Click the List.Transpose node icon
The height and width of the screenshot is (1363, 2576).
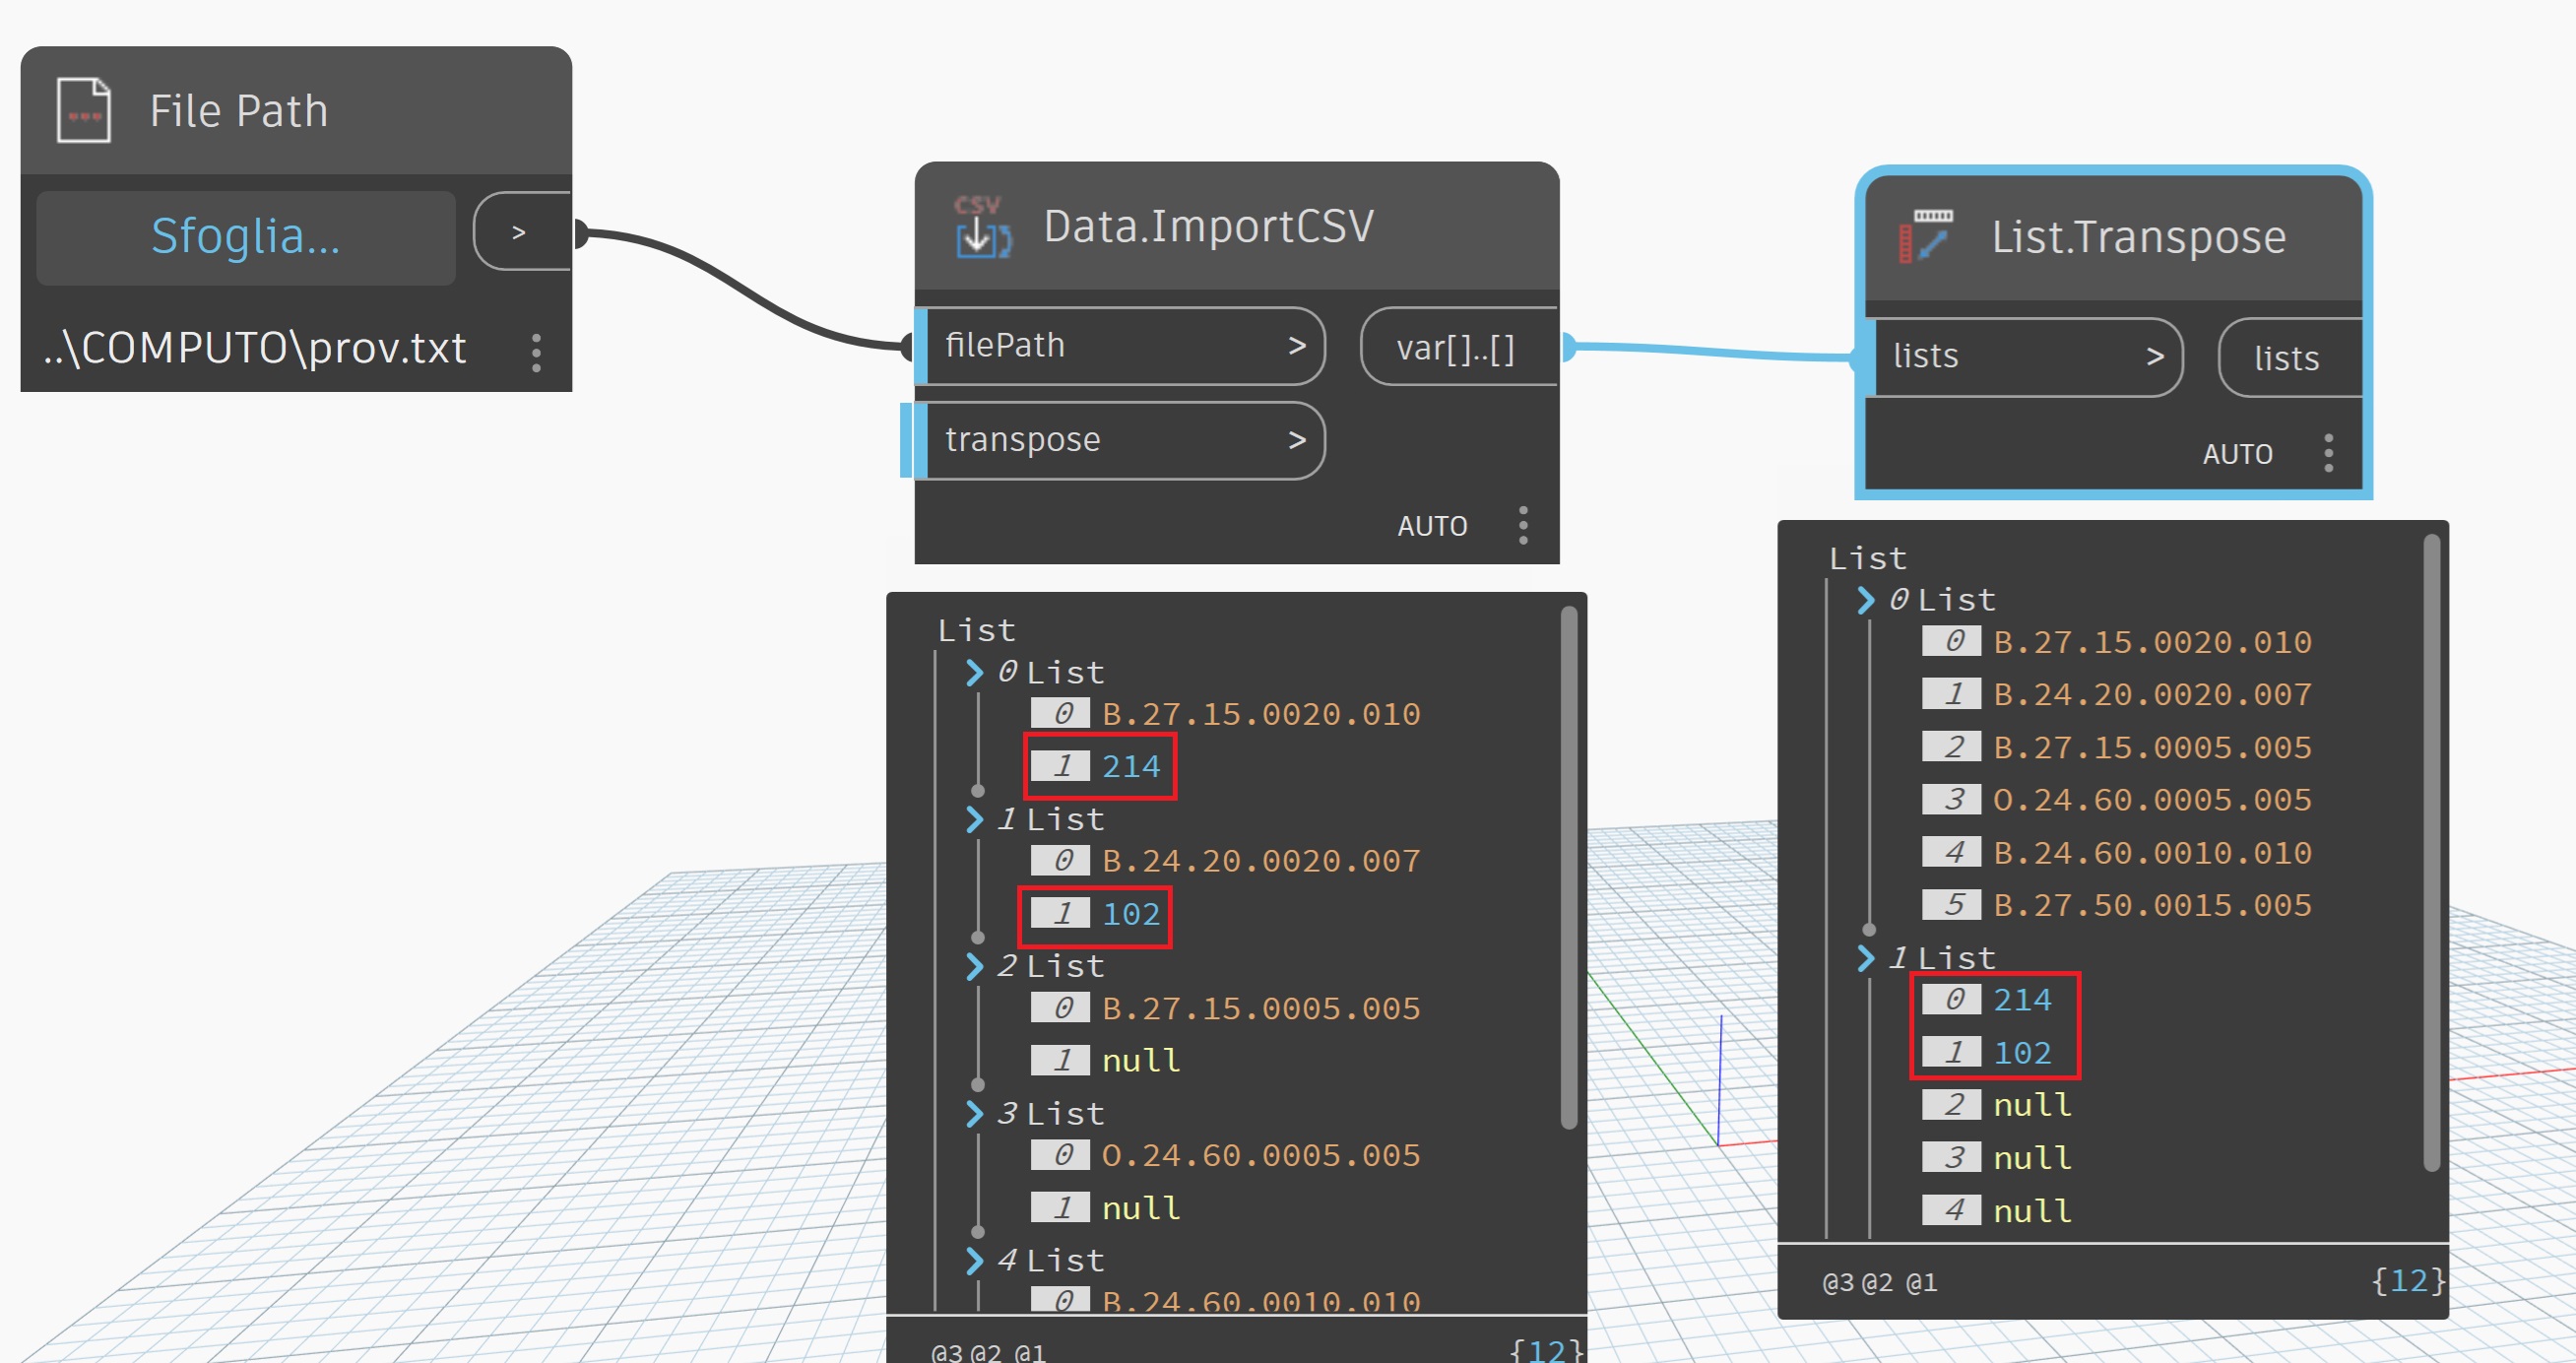pos(1926,237)
